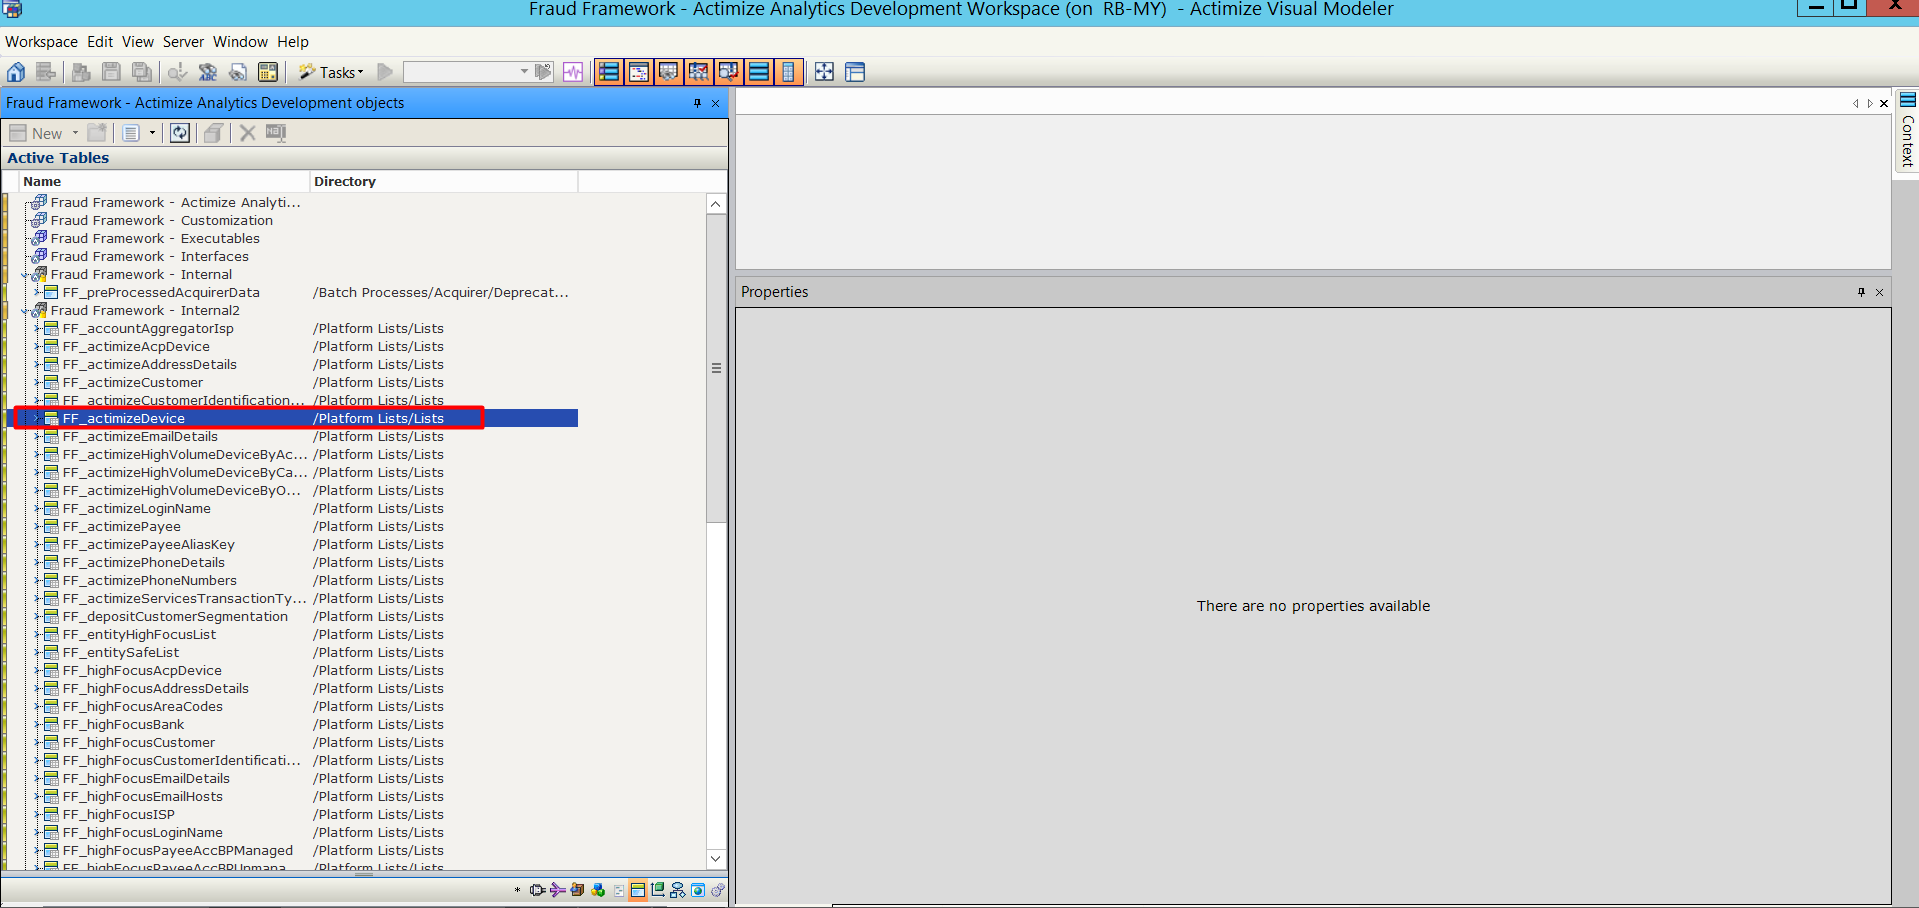Toggle the fifth orange monitor-check toolbar icon

[729, 72]
